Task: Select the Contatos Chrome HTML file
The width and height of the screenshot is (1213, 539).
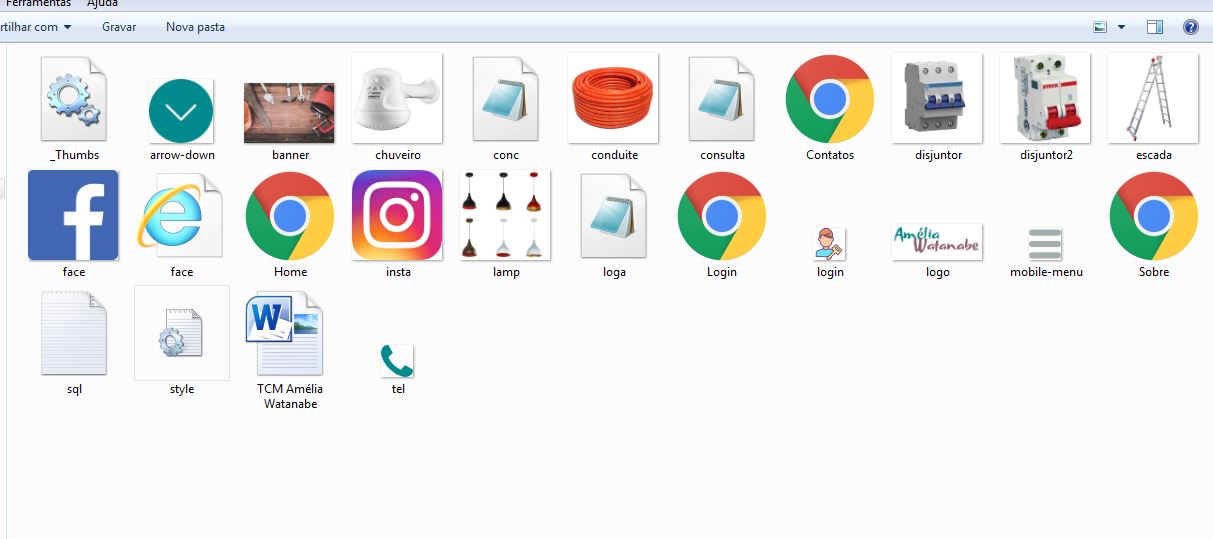Action: 830,99
